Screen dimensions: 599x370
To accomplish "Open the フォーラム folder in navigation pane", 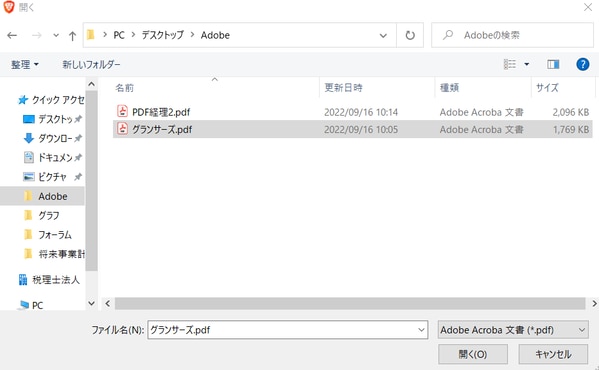I will pos(55,235).
